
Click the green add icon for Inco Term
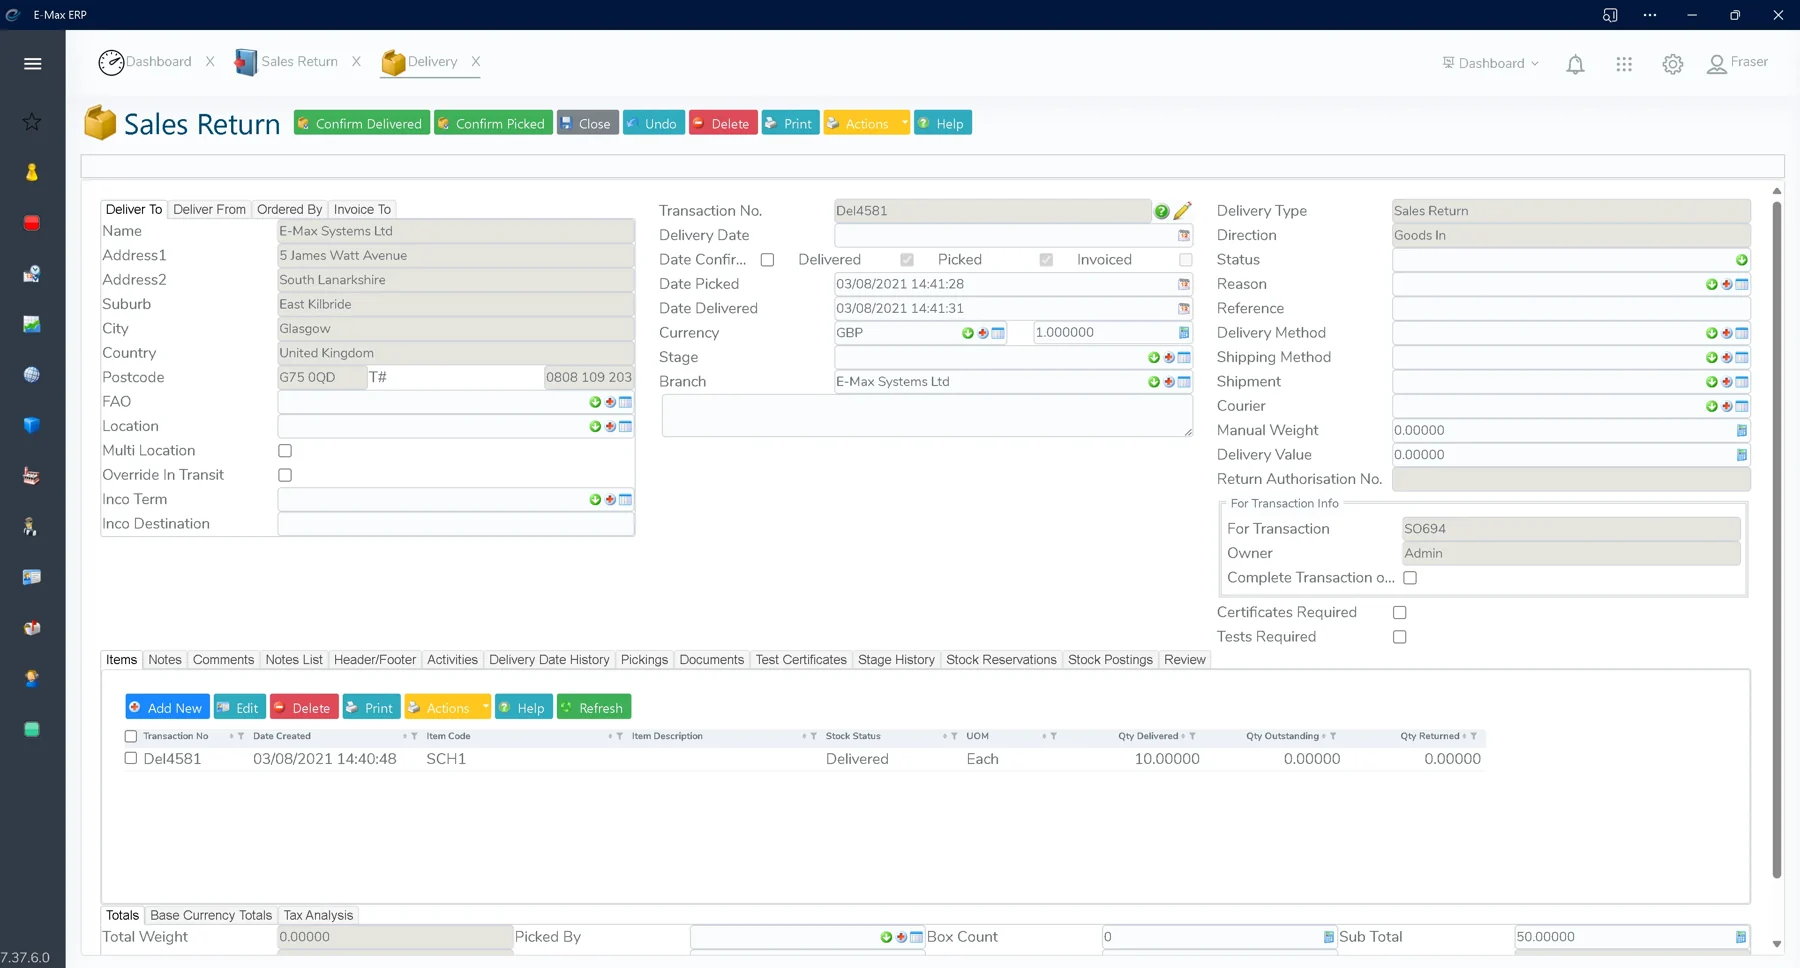[595, 499]
